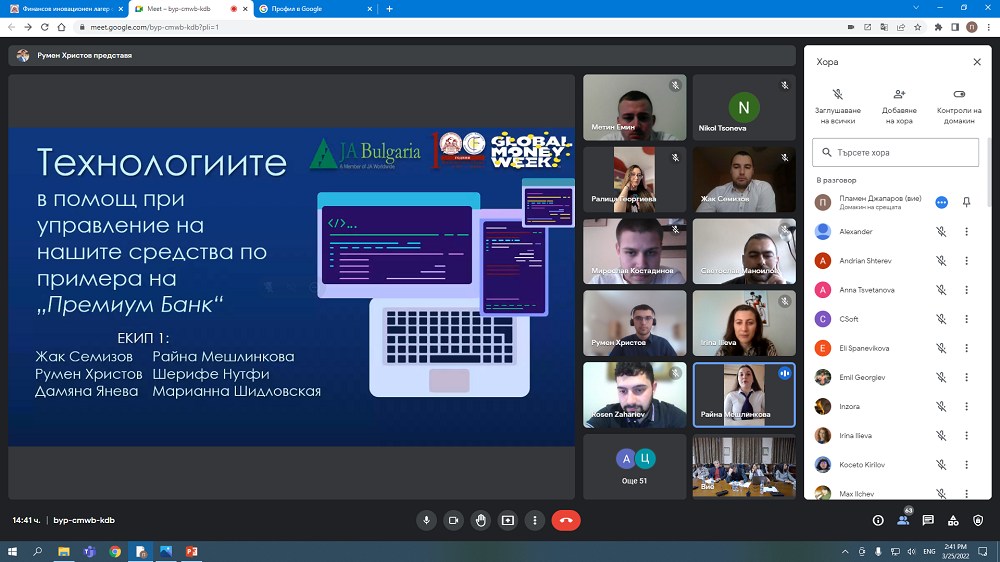Show people panel icon

(903, 521)
